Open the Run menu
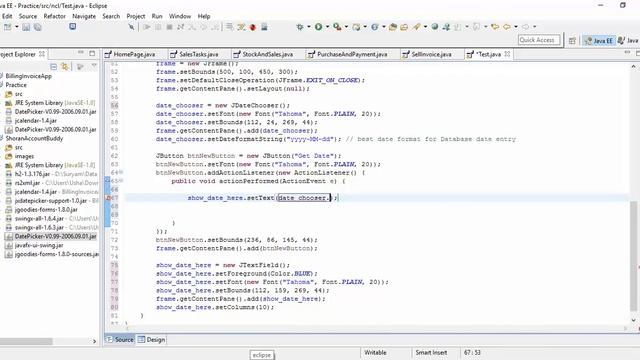Image resolution: width=640 pixels, height=360 pixels. 157,16
